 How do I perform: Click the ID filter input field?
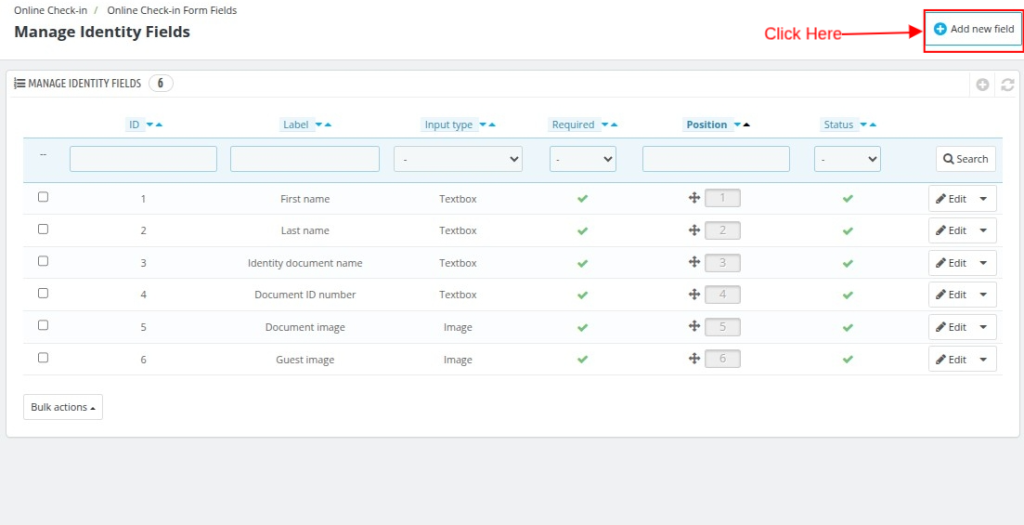[x=143, y=159]
